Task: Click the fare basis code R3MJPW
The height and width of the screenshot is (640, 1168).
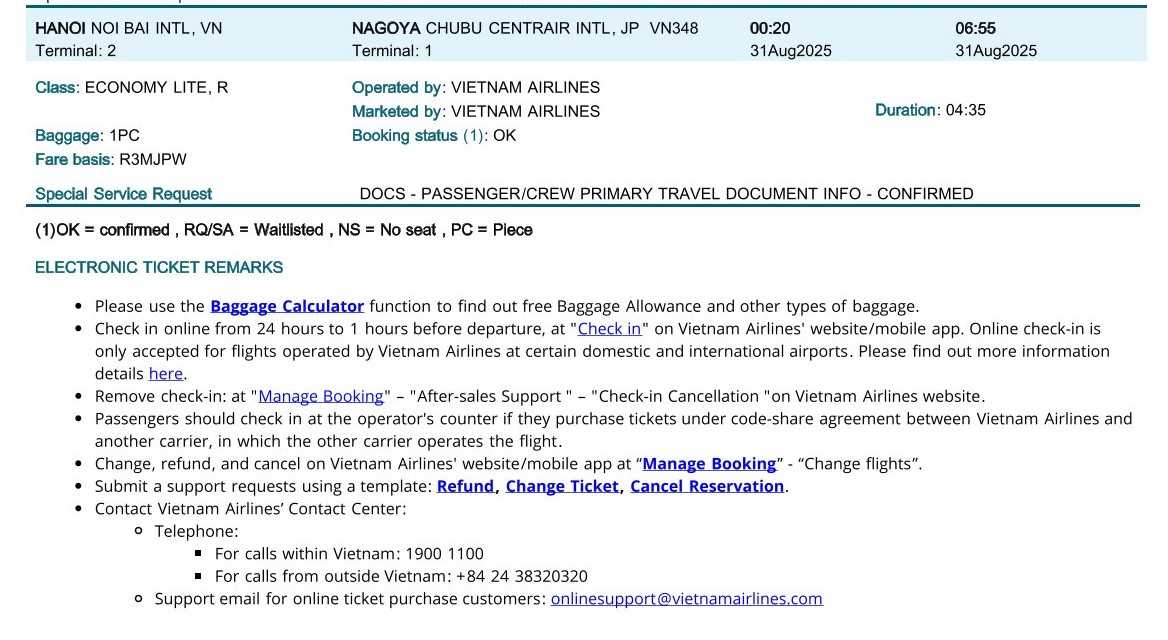Action: (153, 159)
